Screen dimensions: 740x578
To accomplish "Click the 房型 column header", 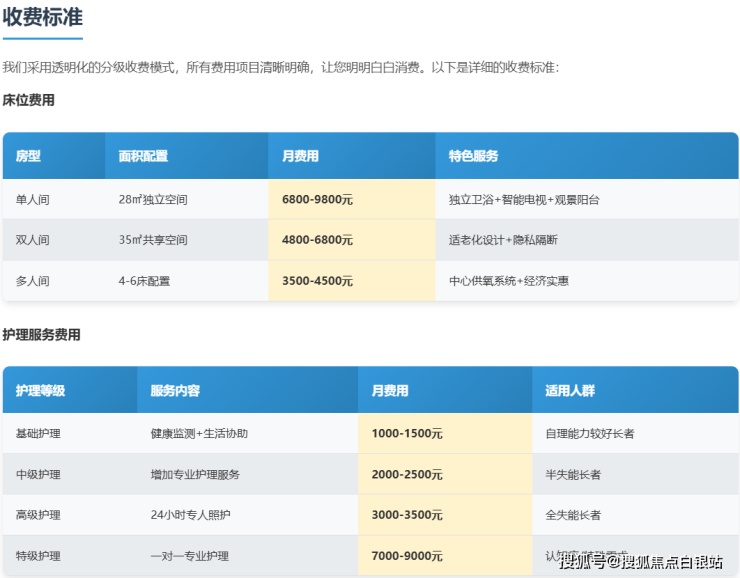I will (28, 156).
